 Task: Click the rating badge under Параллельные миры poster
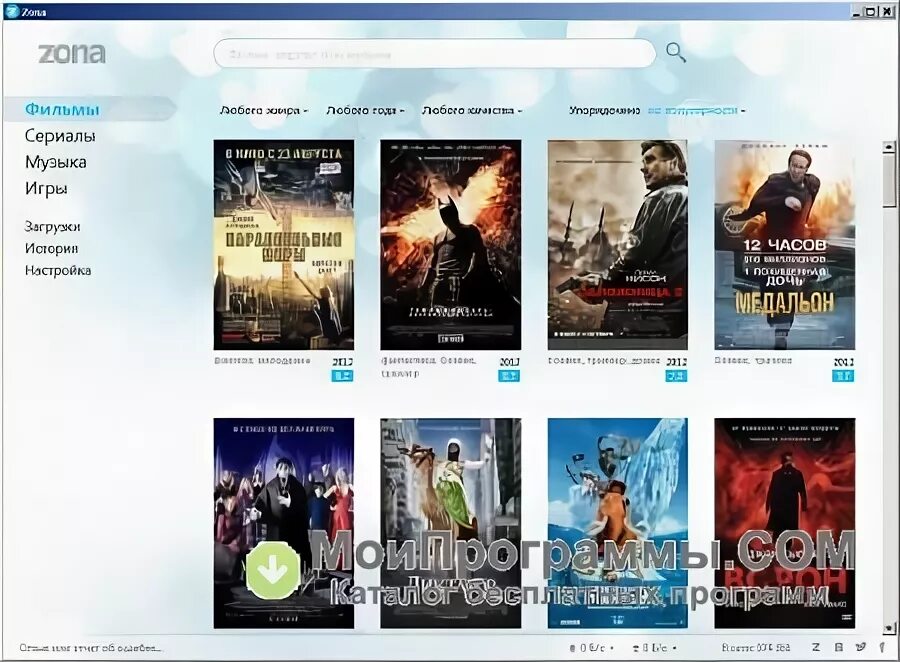(342, 376)
